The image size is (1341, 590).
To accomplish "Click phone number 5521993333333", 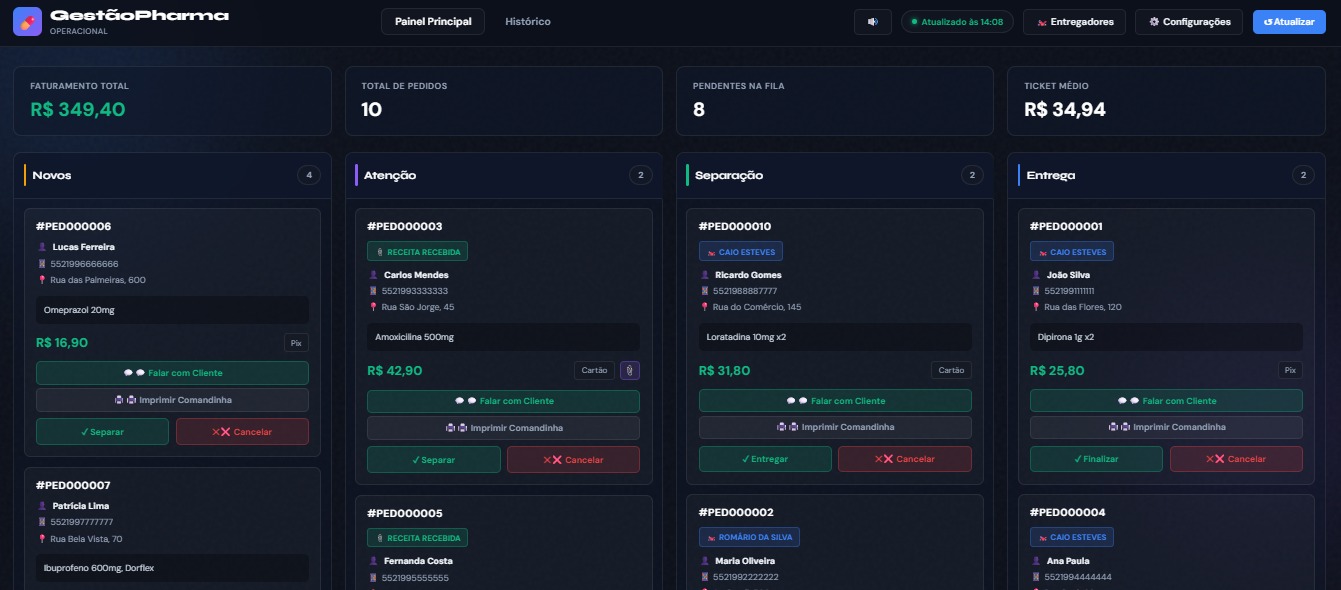I will click(x=415, y=291).
